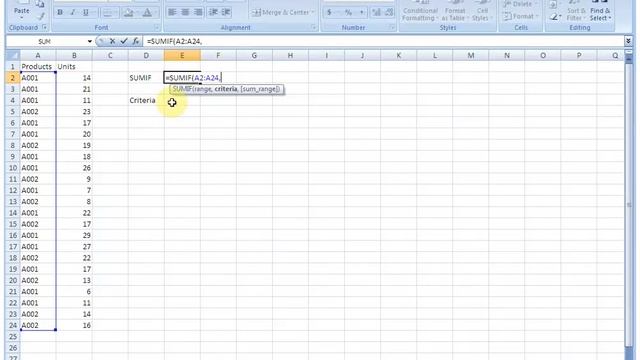Click the Underline icon

(86, 12)
